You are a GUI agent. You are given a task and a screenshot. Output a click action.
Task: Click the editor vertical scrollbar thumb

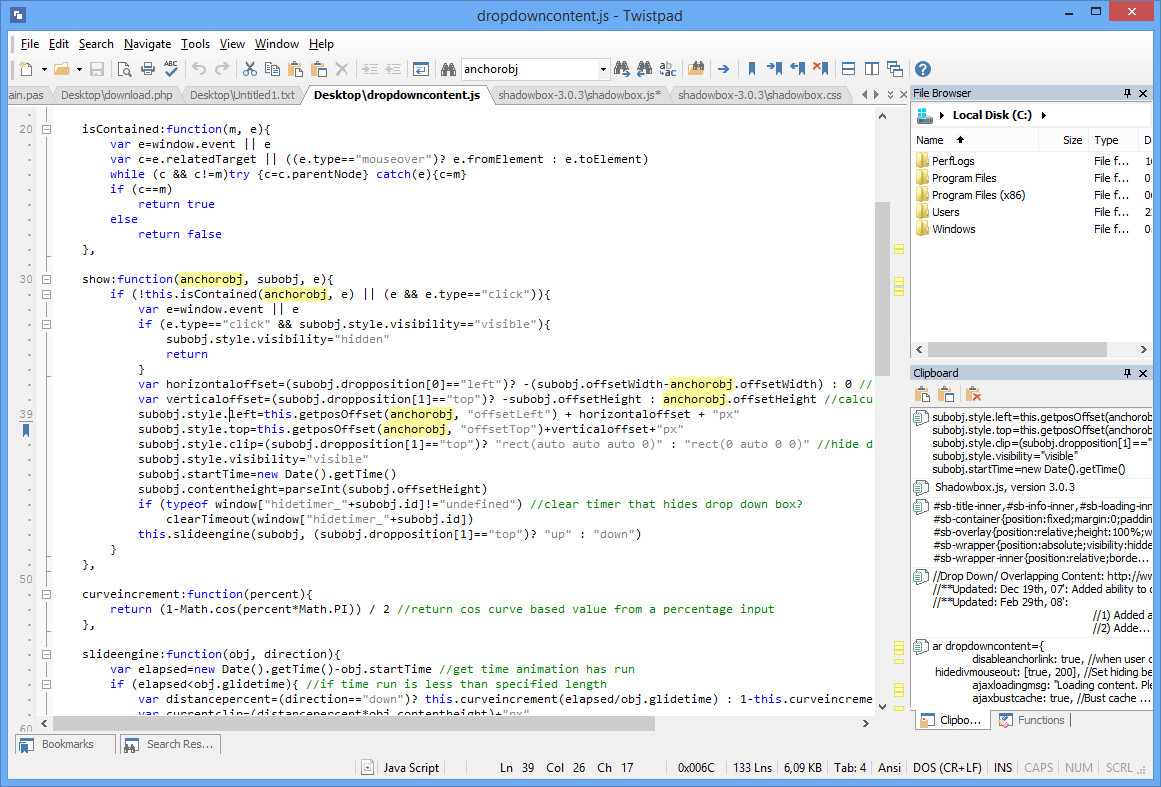(882, 289)
